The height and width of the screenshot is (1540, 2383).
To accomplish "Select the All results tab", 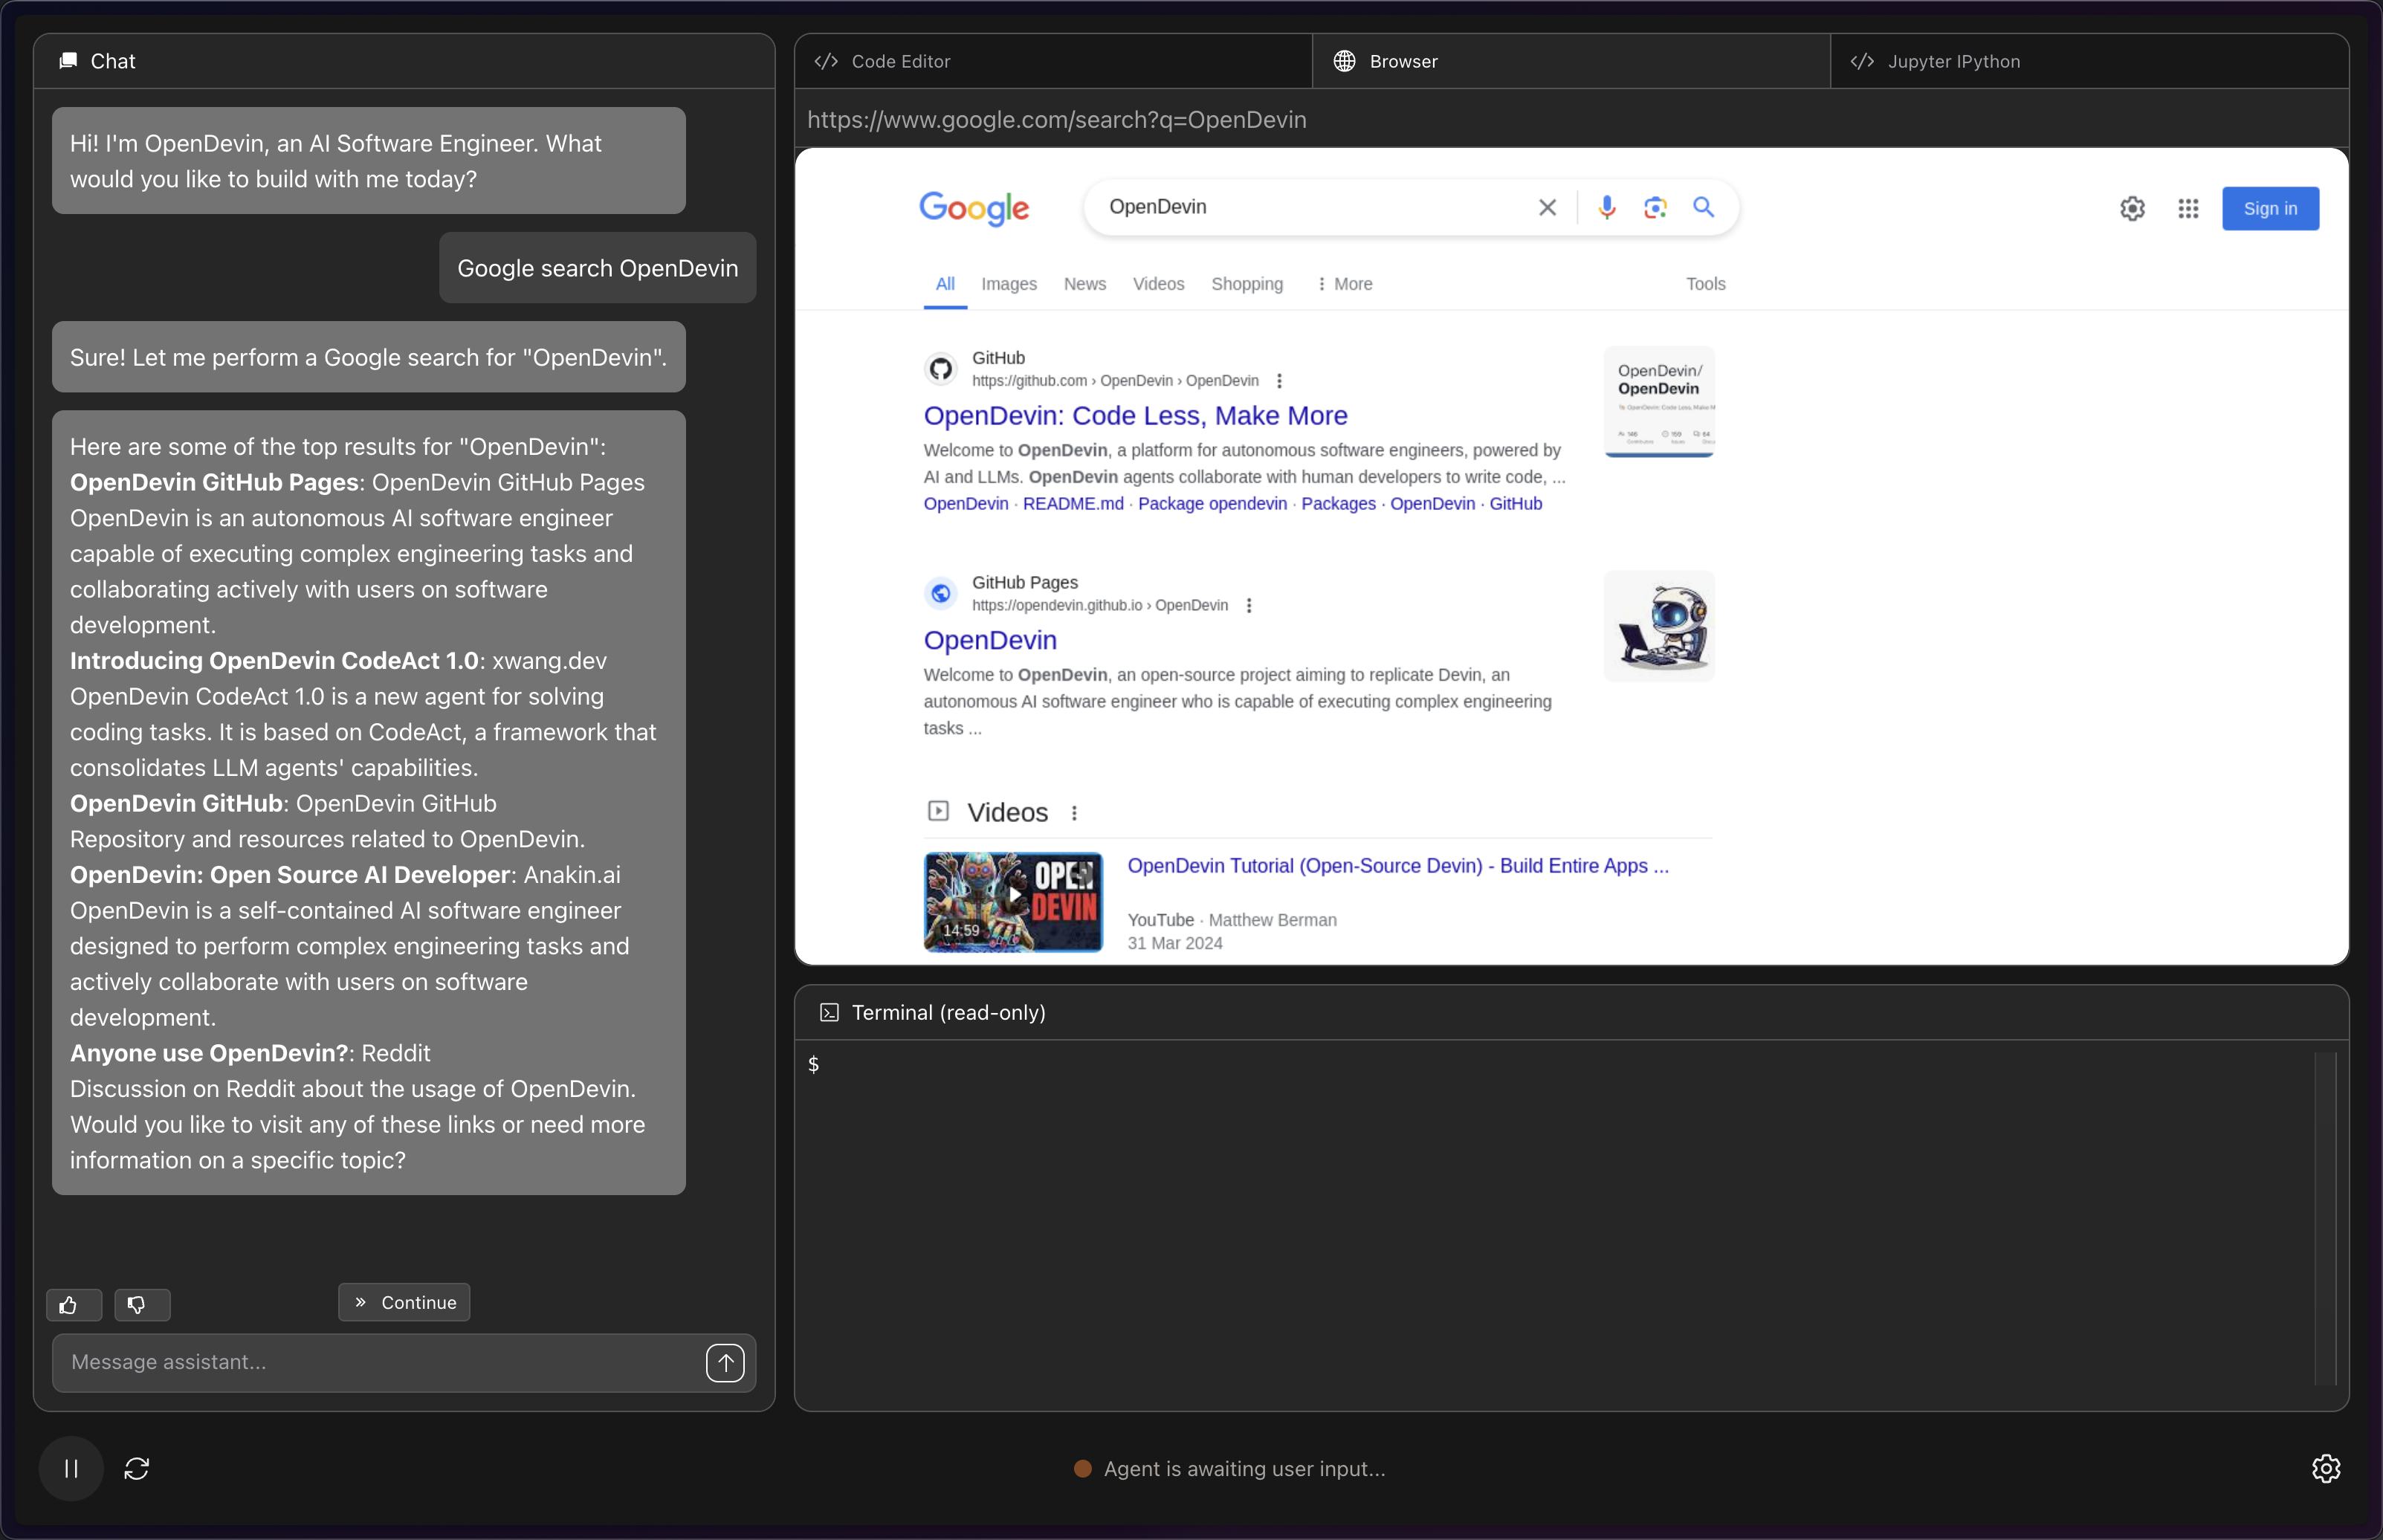I will click(x=945, y=284).
